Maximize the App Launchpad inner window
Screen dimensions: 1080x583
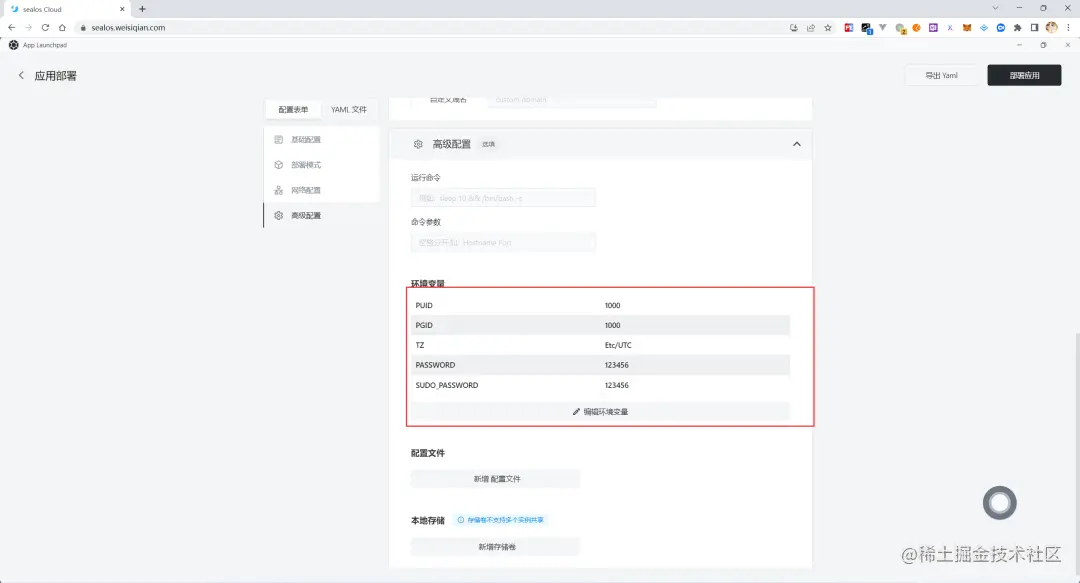click(1043, 45)
